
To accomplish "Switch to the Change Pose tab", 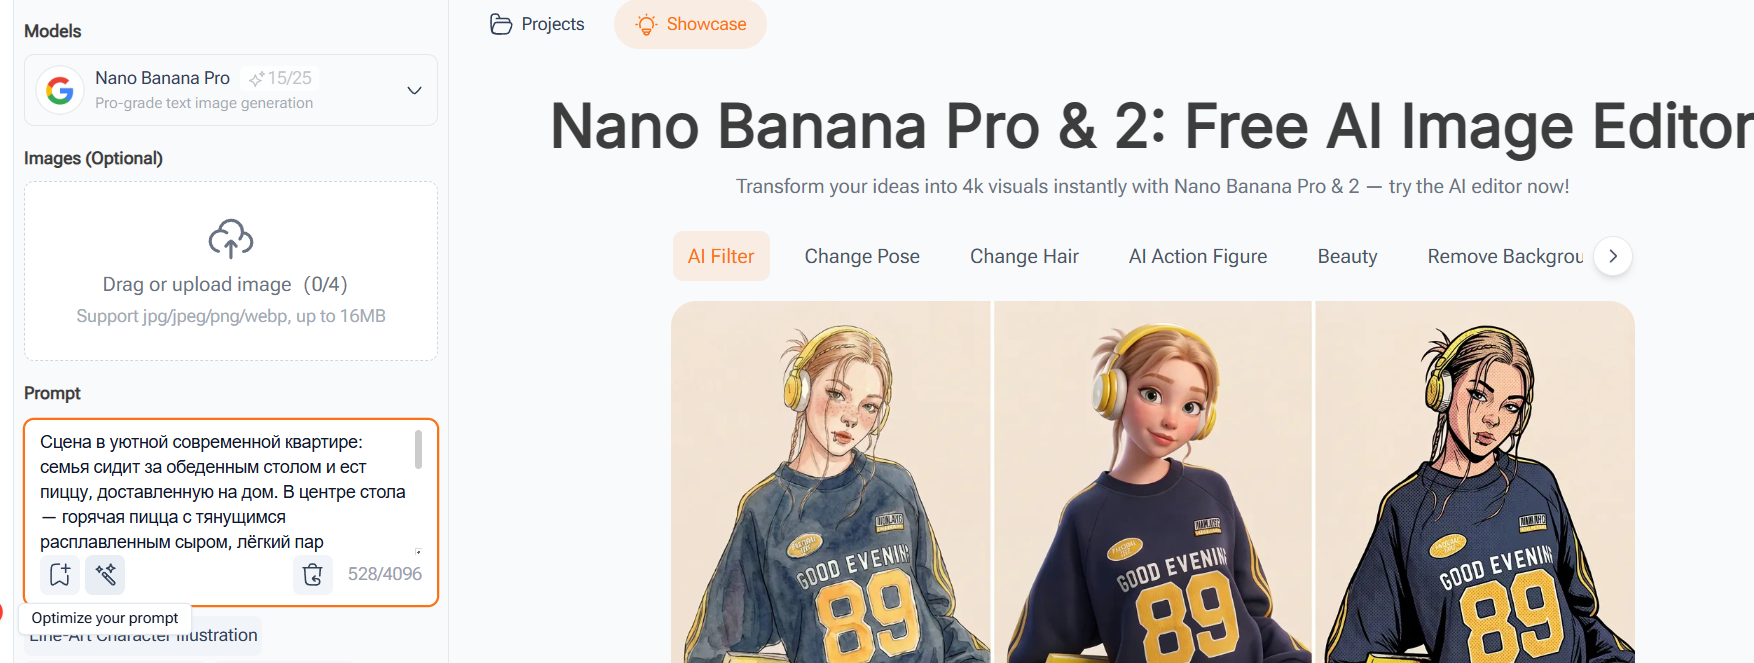I will [862, 256].
